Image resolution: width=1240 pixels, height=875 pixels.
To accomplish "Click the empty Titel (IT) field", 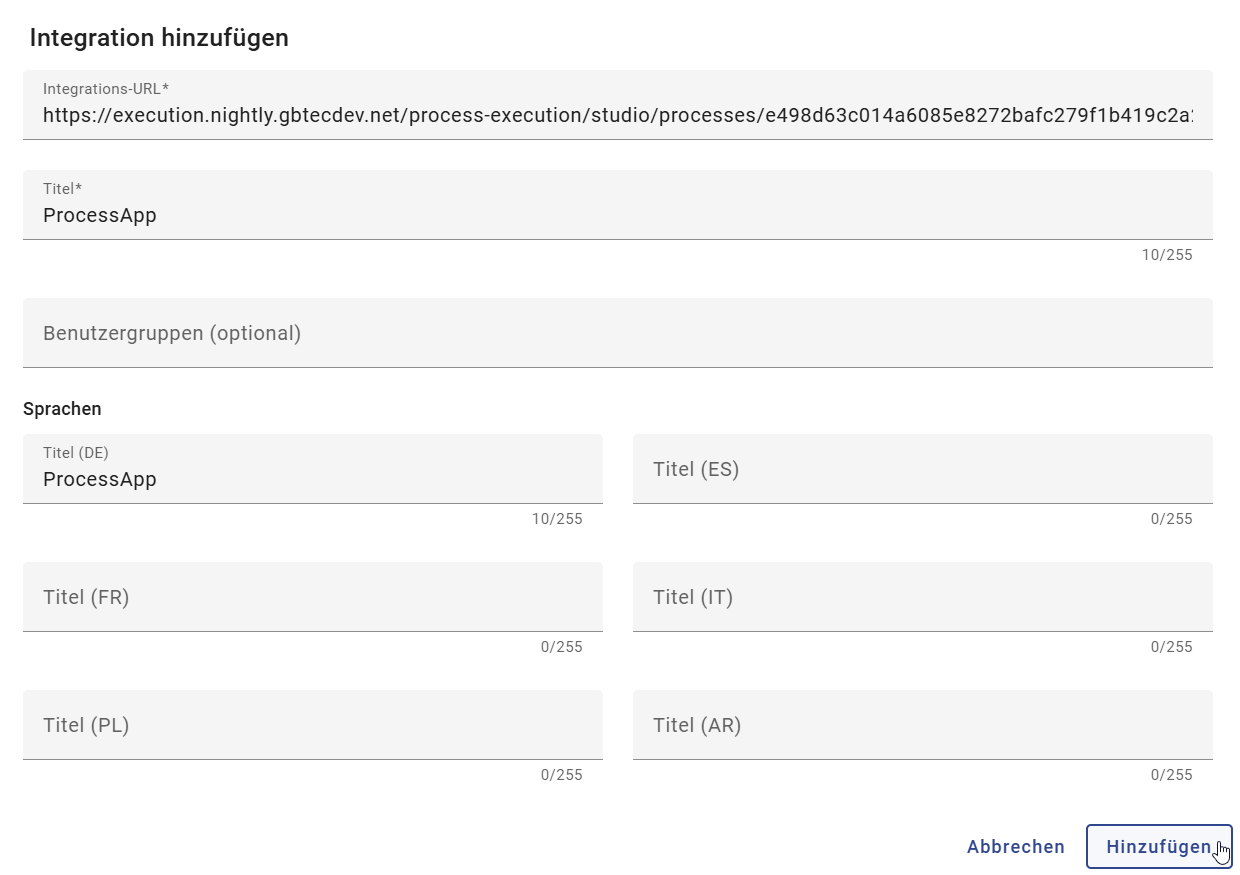I will coord(923,597).
